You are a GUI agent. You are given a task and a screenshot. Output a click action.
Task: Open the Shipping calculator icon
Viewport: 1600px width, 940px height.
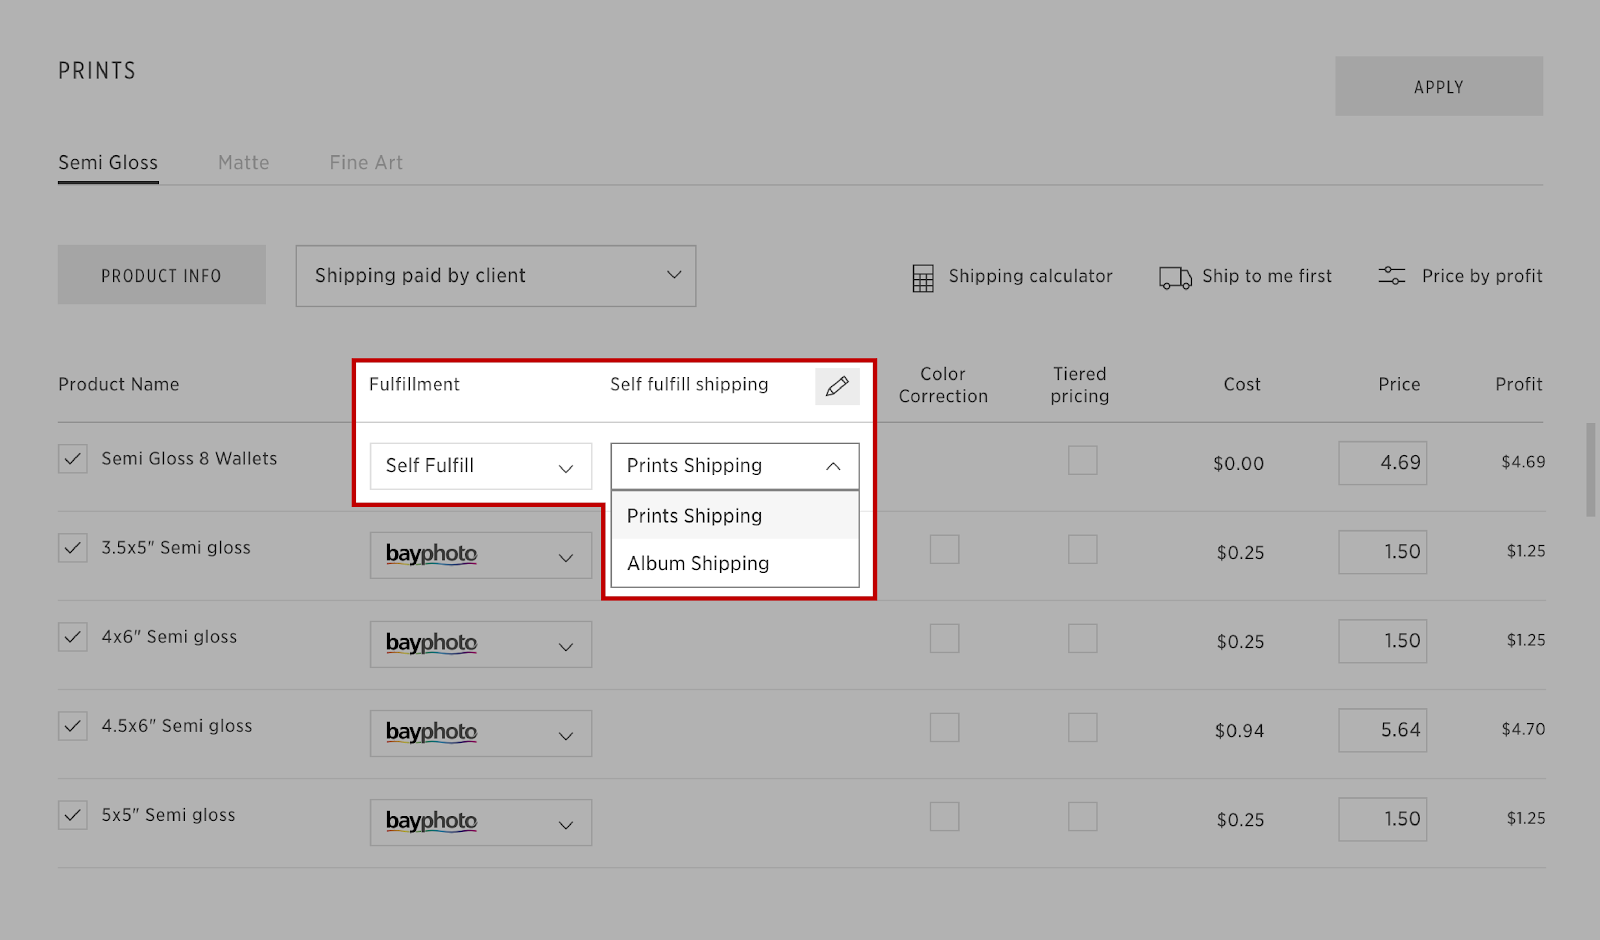coord(923,278)
